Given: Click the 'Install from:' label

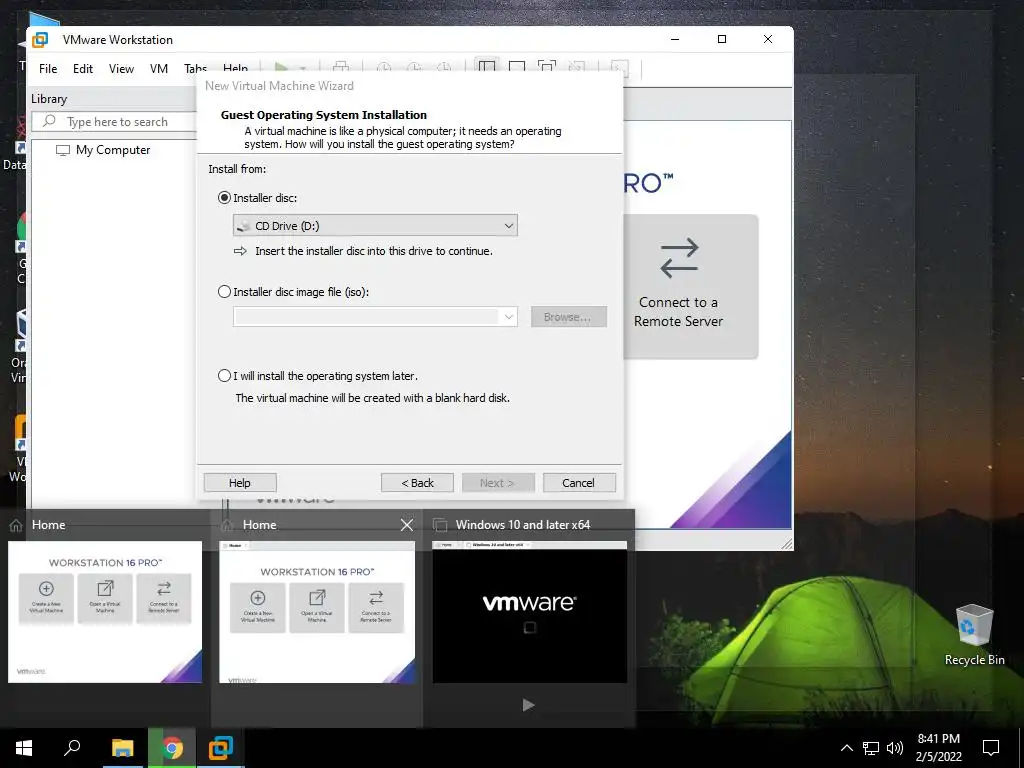Looking at the screenshot, I should [237, 169].
